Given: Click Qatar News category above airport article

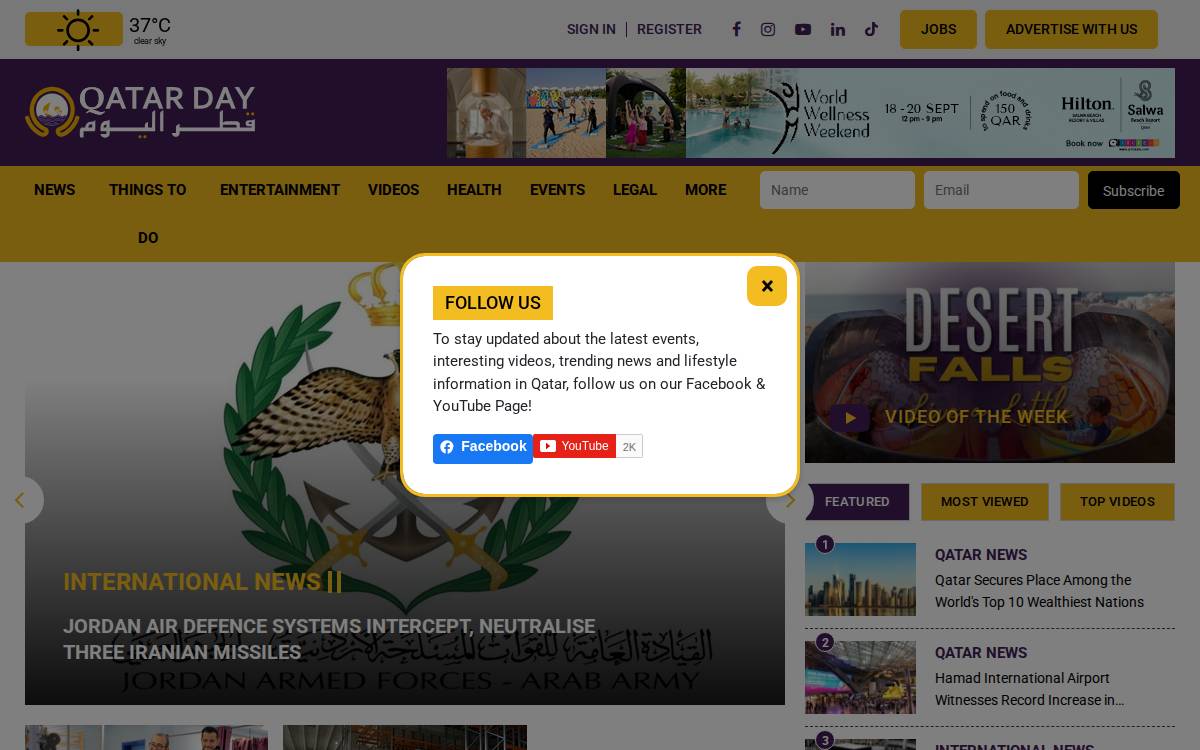Looking at the screenshot, I should coord(981,653).
